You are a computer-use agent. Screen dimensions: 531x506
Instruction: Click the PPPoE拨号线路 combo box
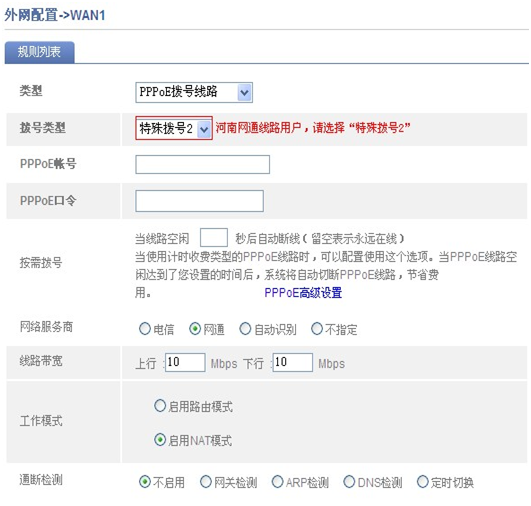tap(194, 92)
